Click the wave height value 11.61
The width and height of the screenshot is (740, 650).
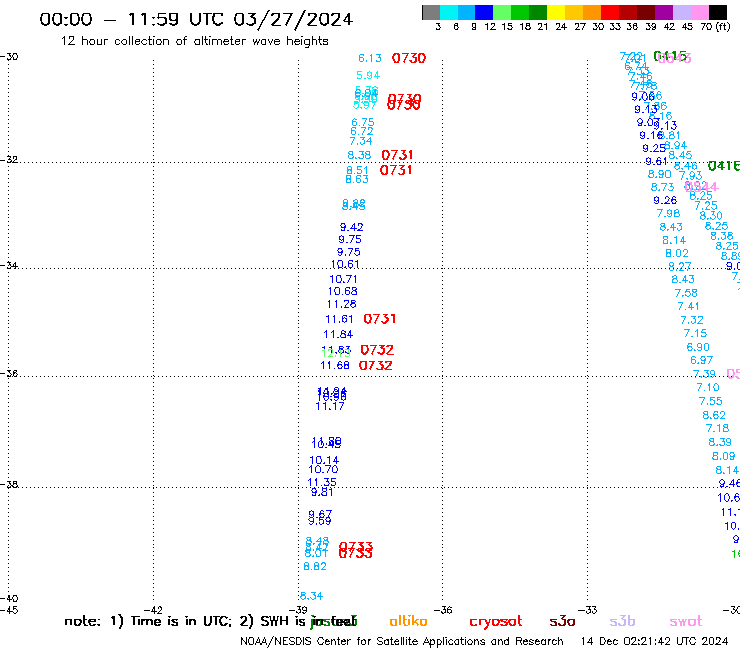coord(339,320)
